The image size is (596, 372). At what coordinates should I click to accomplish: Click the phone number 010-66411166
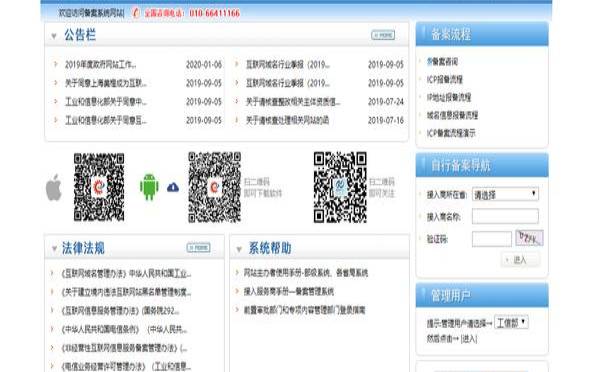tap(214, 13)
